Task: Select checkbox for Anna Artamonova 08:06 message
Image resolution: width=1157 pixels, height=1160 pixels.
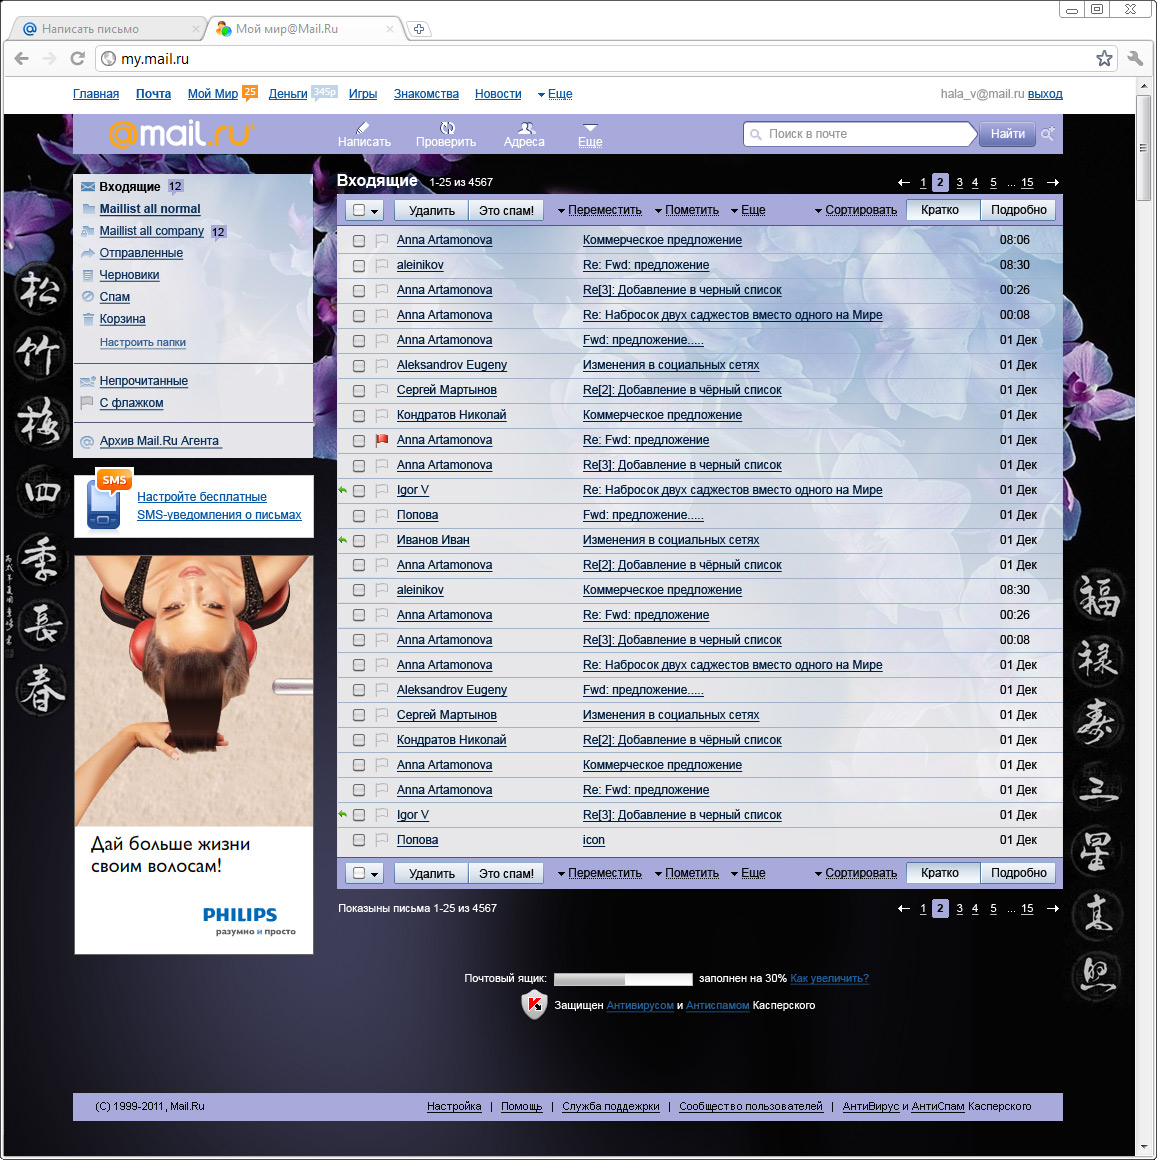Action: (x=359, y=240)
